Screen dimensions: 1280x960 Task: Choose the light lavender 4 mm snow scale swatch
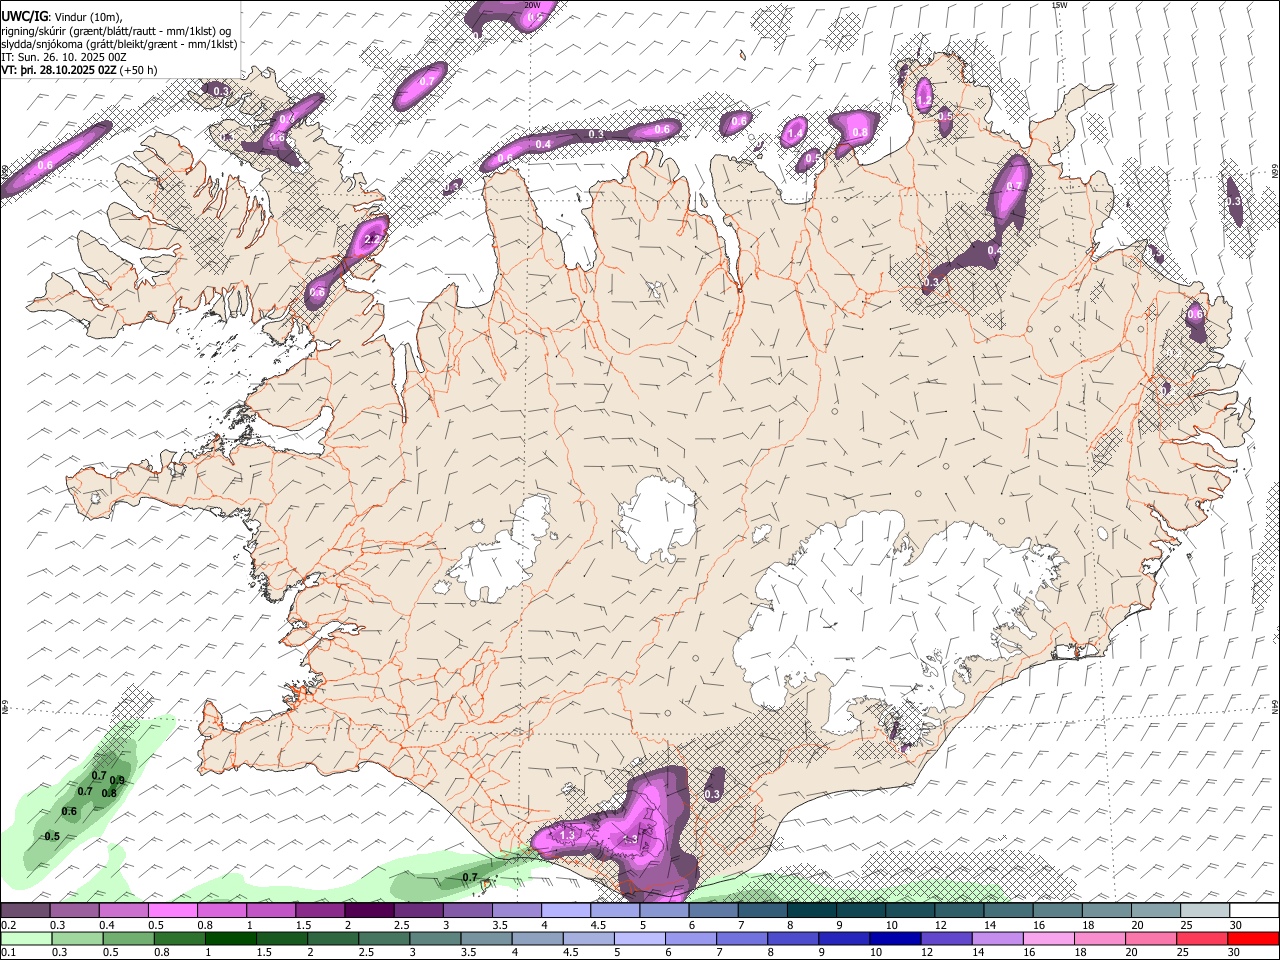566,911
